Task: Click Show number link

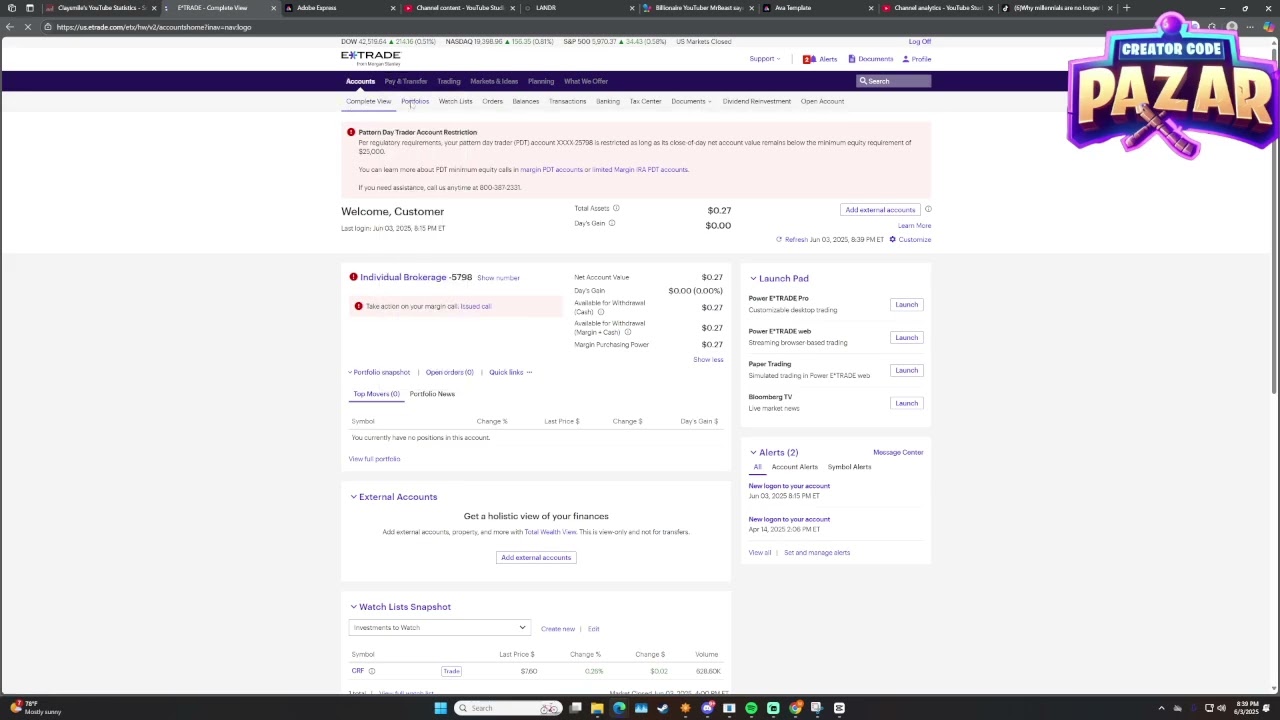Action: [x=498, y=278]
